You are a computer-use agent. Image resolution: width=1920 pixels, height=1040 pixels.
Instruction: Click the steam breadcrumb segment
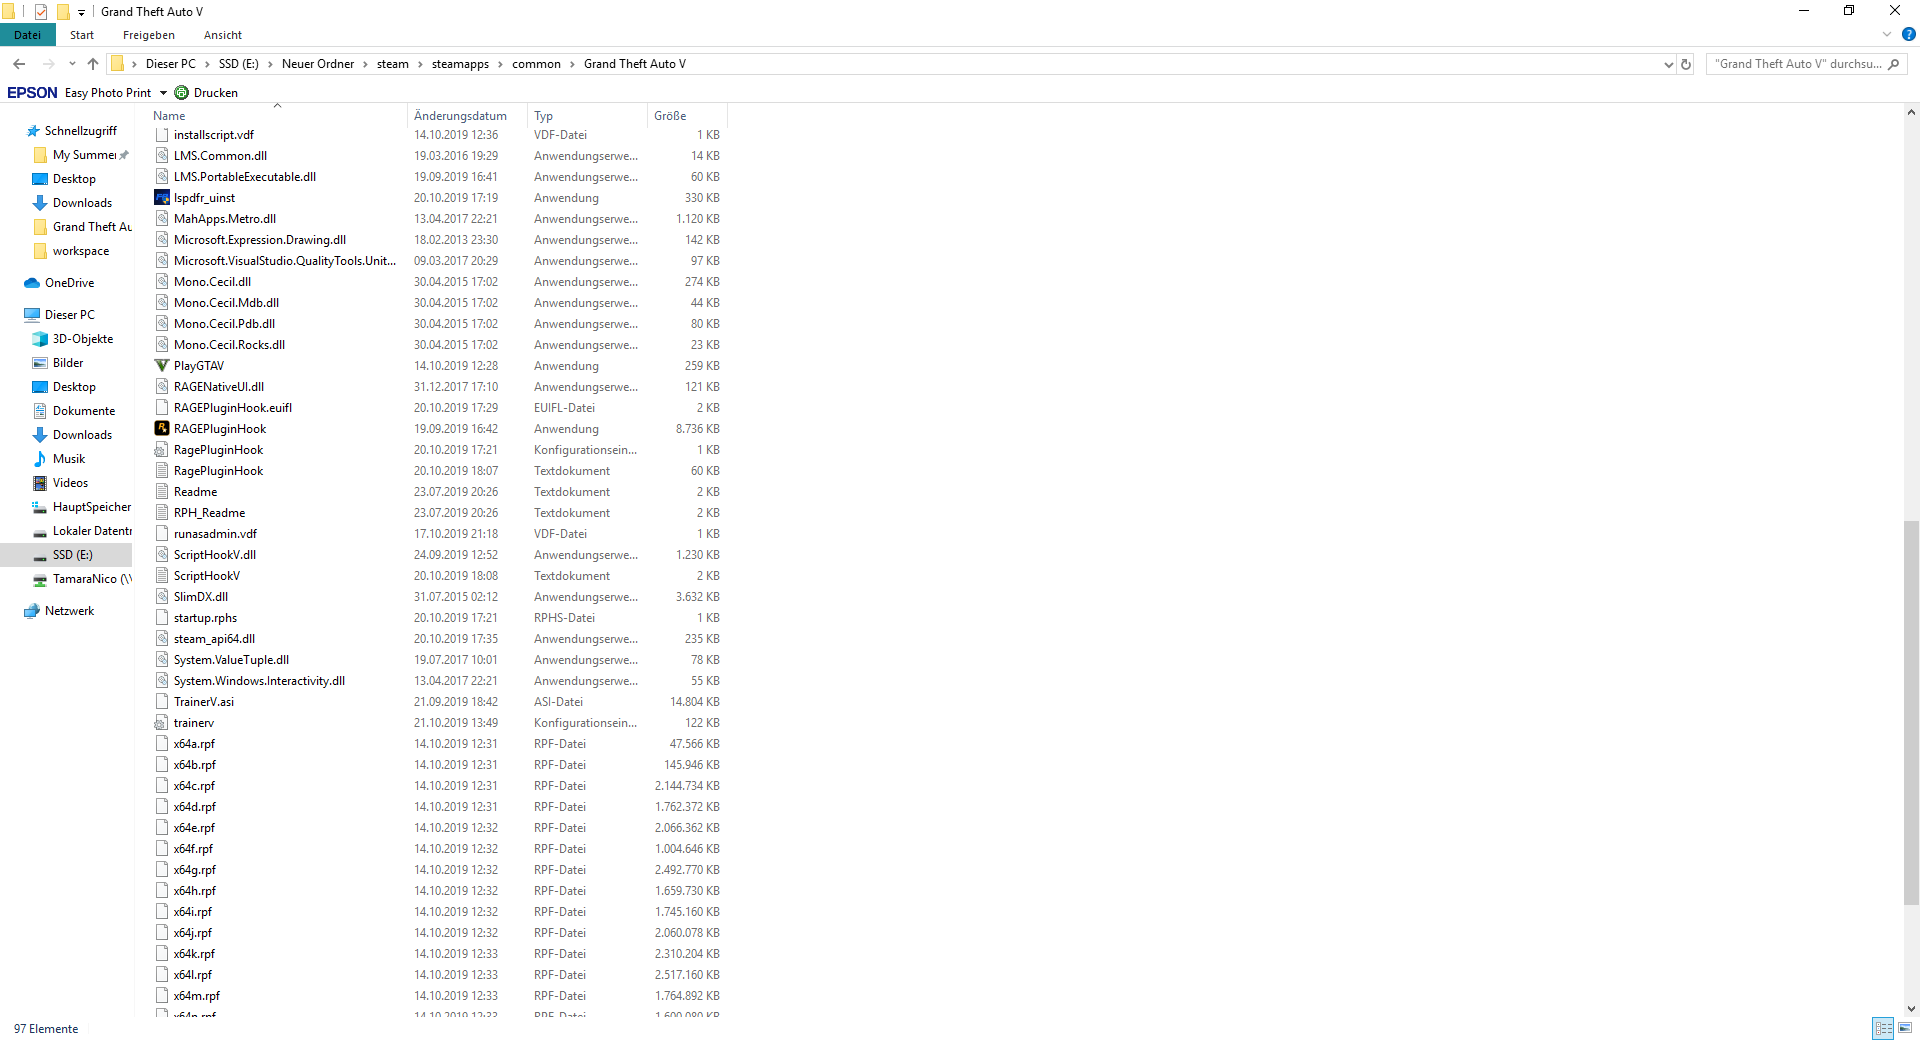(393, 64)
